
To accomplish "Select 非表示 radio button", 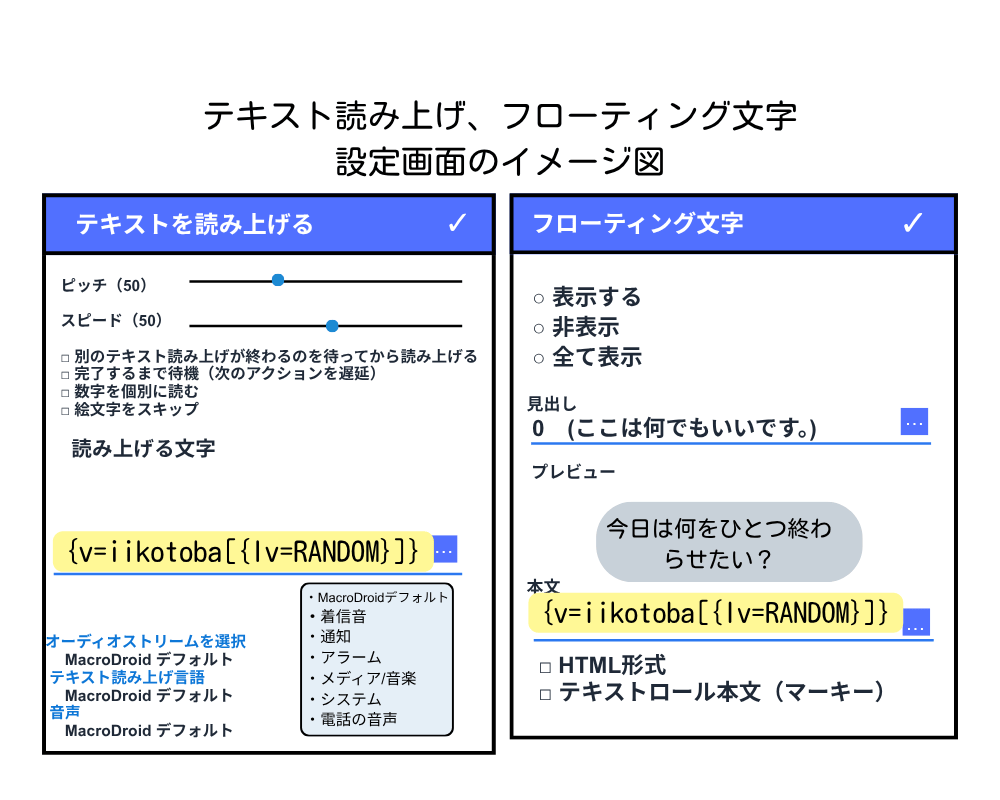I will (x=539, y=329).
